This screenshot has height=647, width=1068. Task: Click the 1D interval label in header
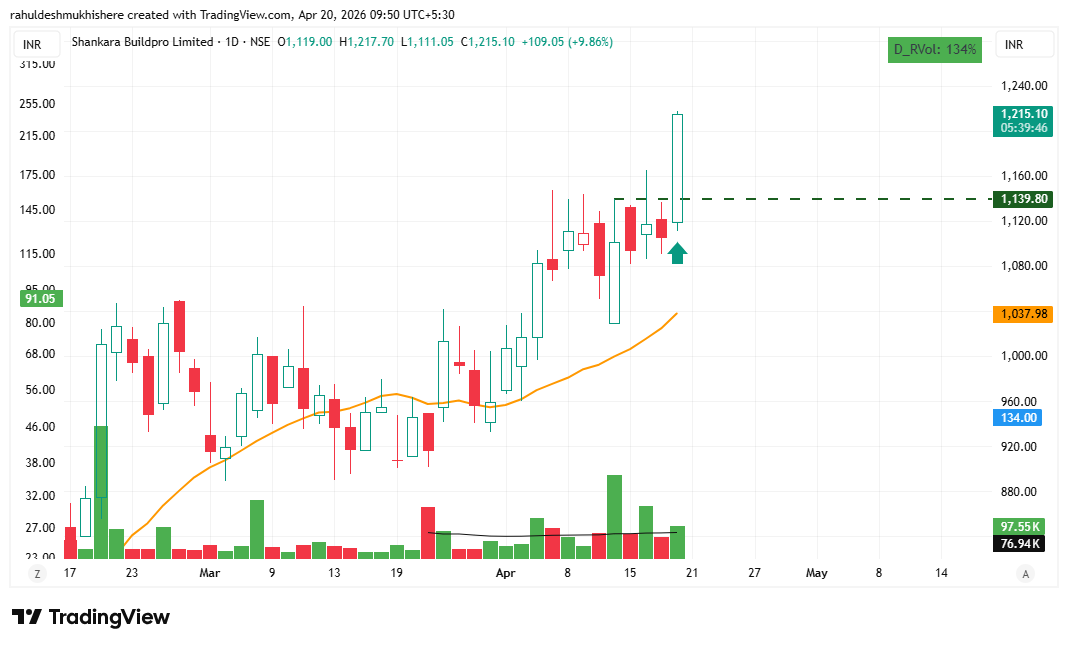point(232,42)
